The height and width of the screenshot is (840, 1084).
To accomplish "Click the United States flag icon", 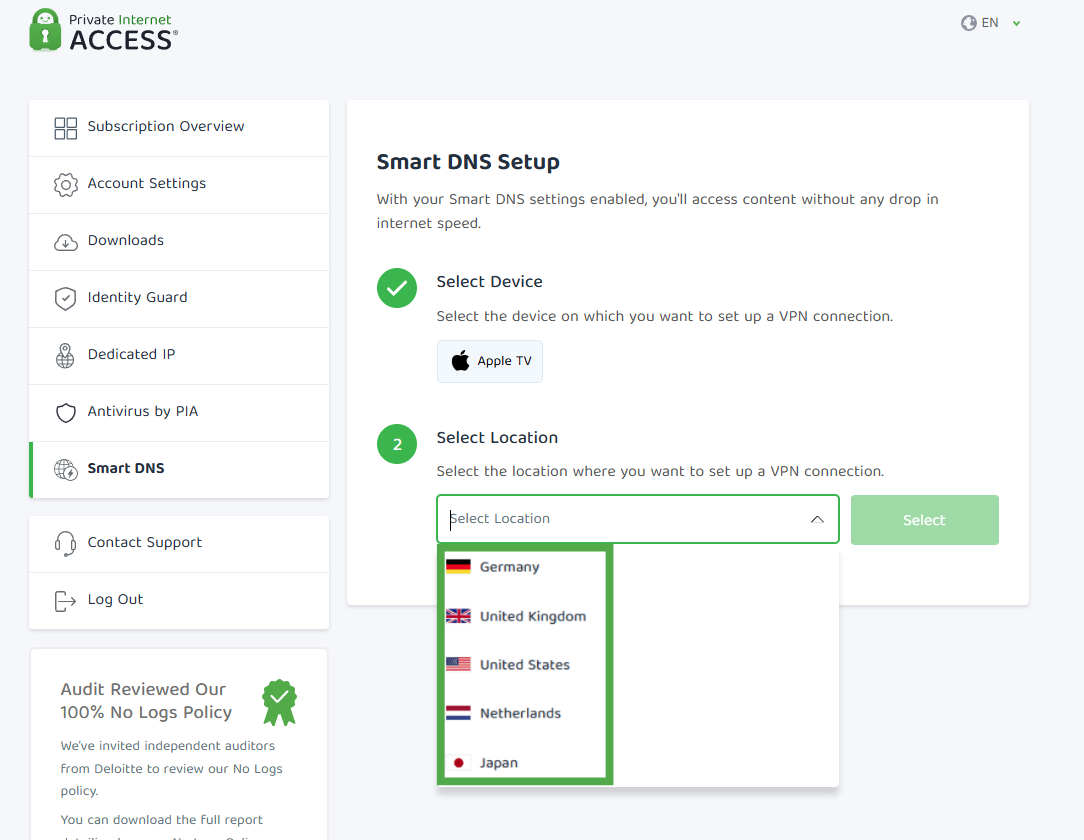I will (458, 664).
